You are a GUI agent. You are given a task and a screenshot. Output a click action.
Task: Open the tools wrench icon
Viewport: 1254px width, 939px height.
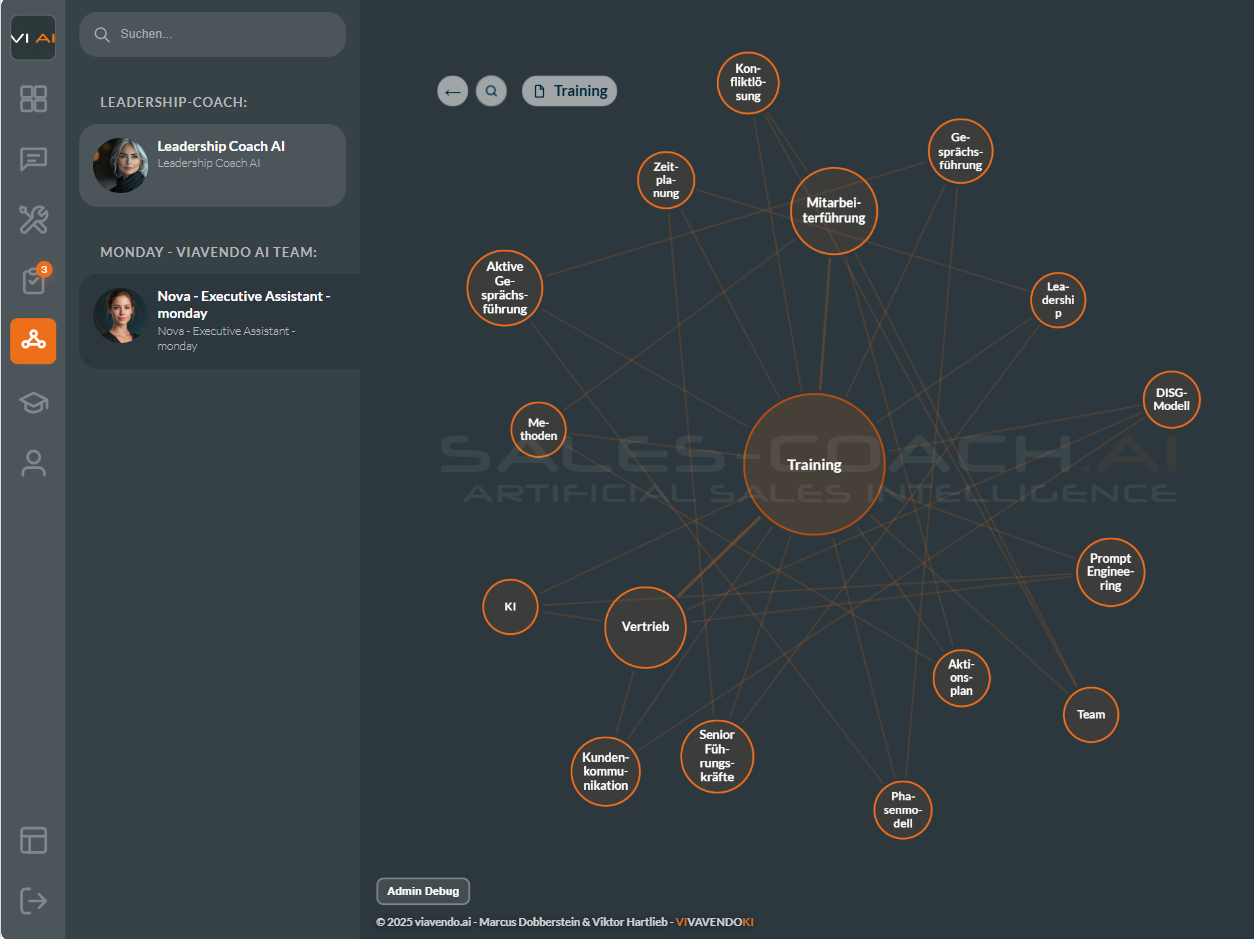[33, 219]
